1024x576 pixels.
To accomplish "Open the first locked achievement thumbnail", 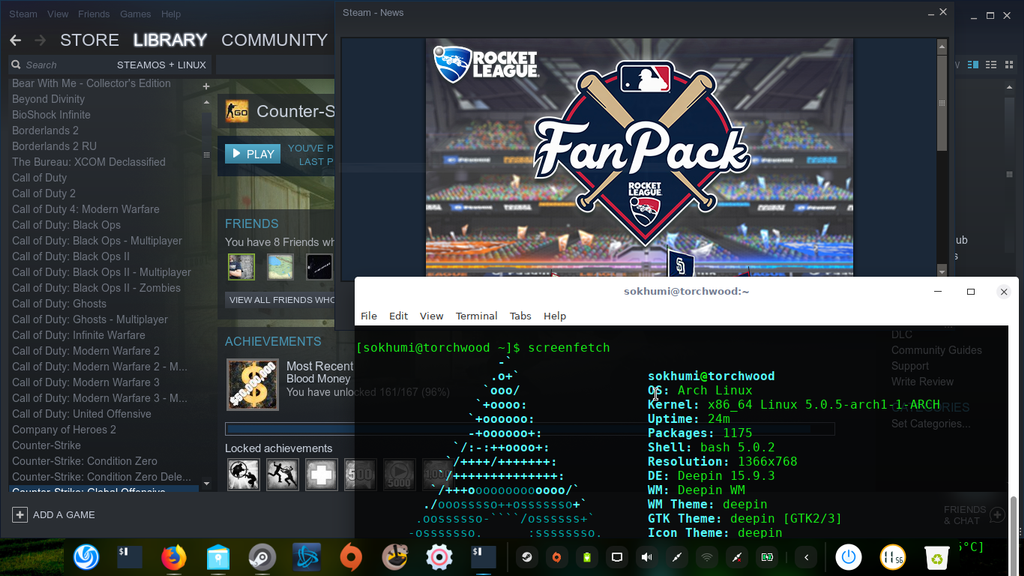I will click(243, 475).
